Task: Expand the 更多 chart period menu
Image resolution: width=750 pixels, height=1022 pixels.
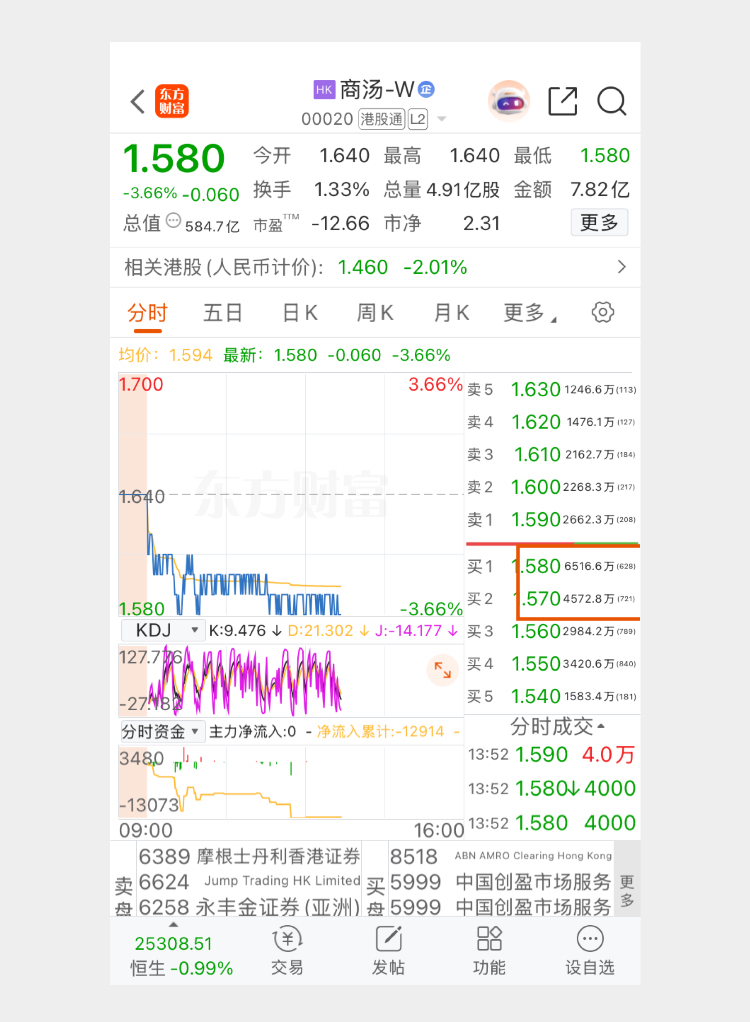Action: click(x=530, y=313)
